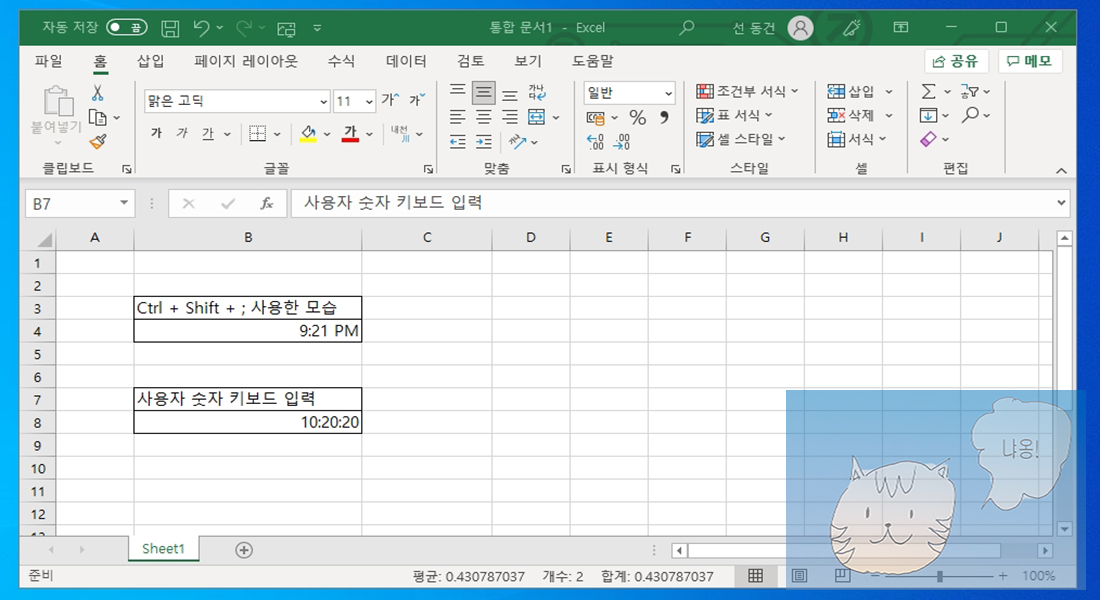
Task: Toggle the AutoSave switch
Action: tap(126, 27)
